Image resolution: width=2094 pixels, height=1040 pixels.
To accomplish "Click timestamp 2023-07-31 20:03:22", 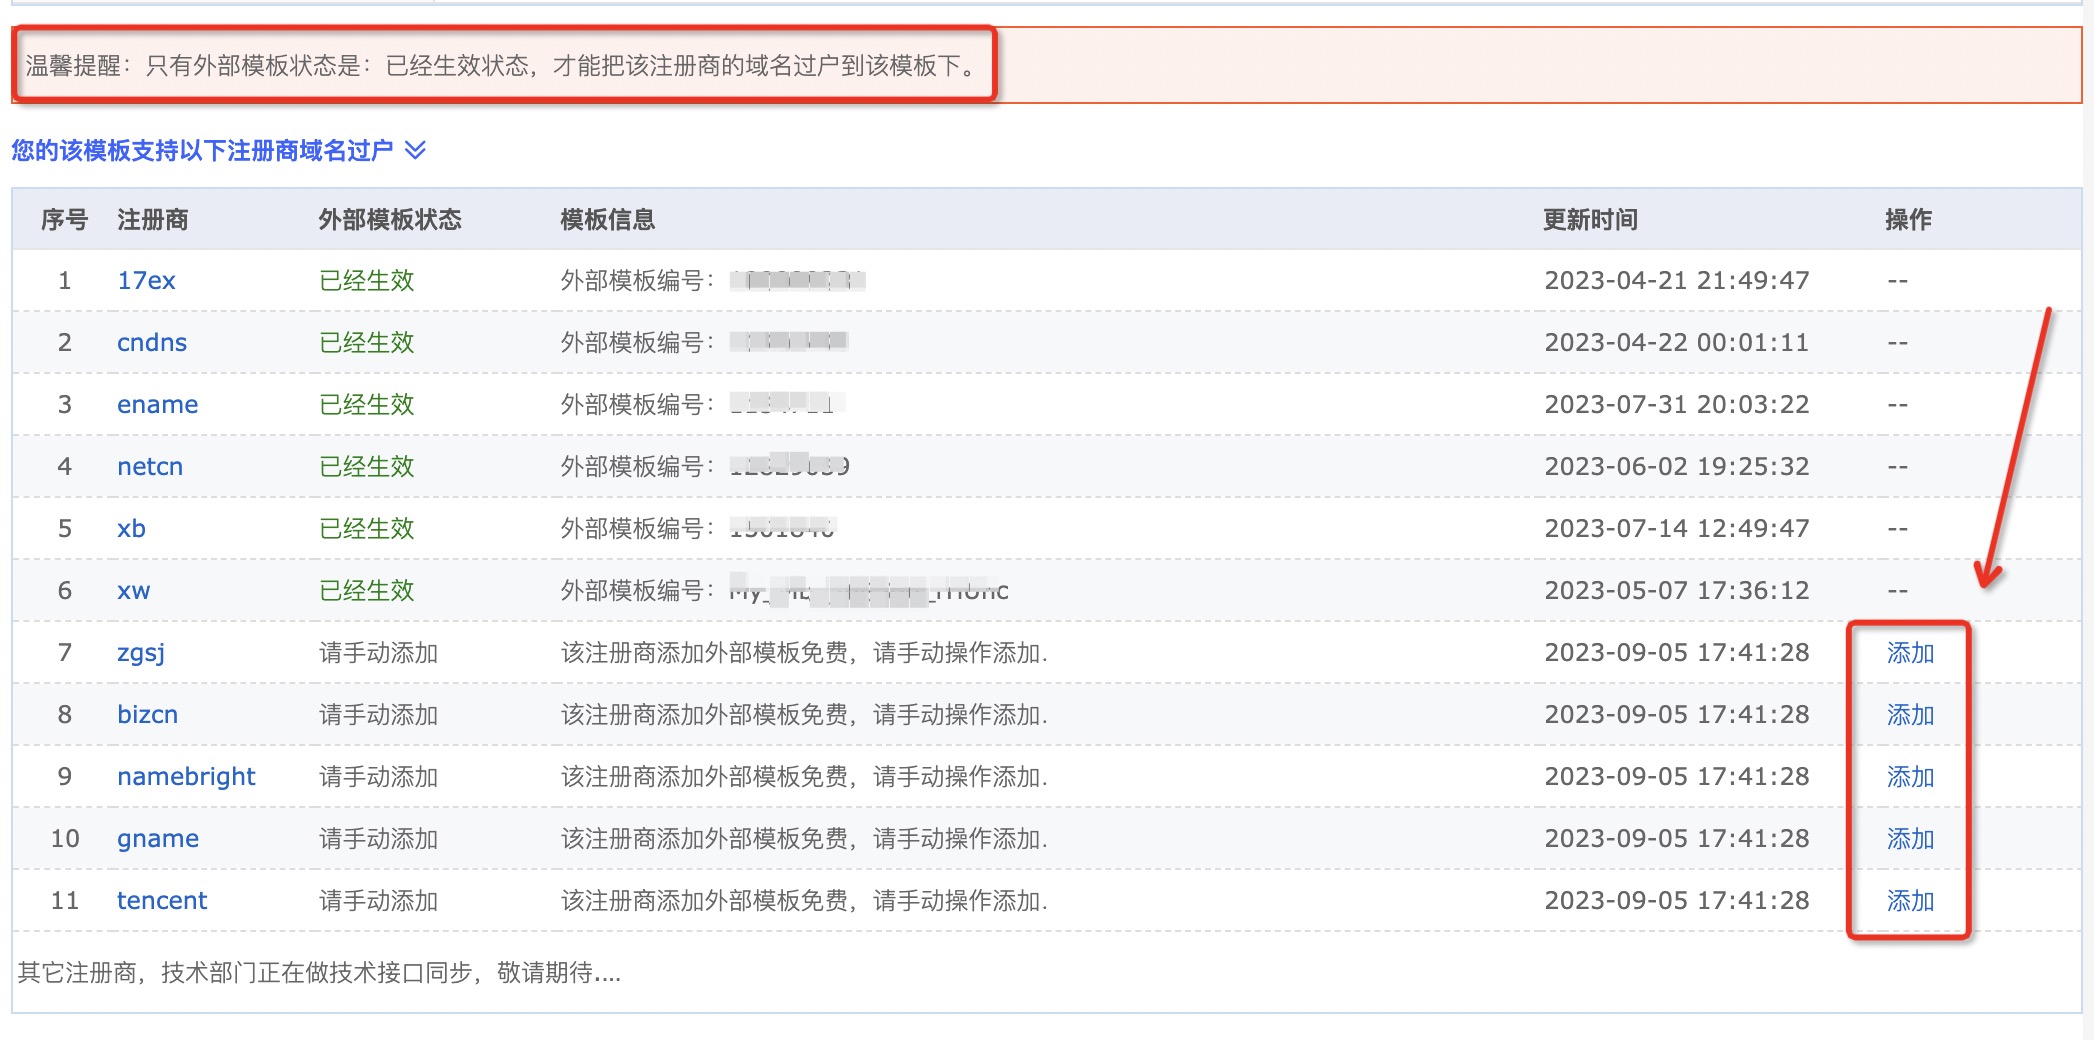I will (x=1677, y=405).
